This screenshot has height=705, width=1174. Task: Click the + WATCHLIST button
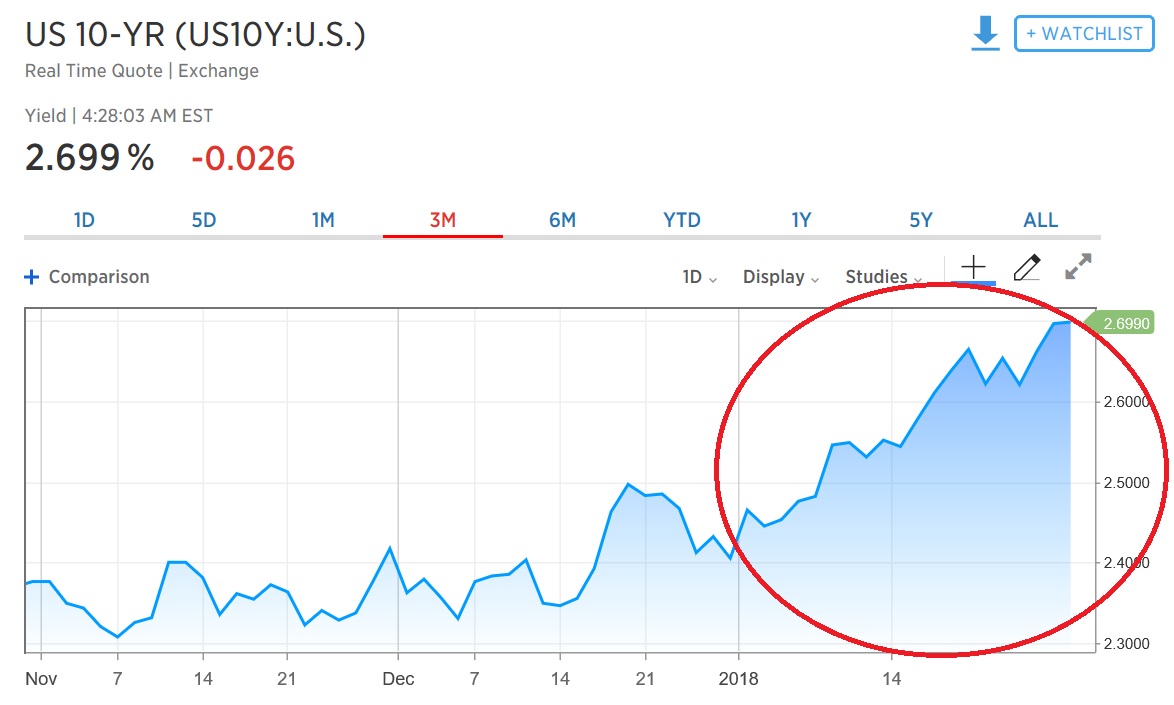point(1083,32)
